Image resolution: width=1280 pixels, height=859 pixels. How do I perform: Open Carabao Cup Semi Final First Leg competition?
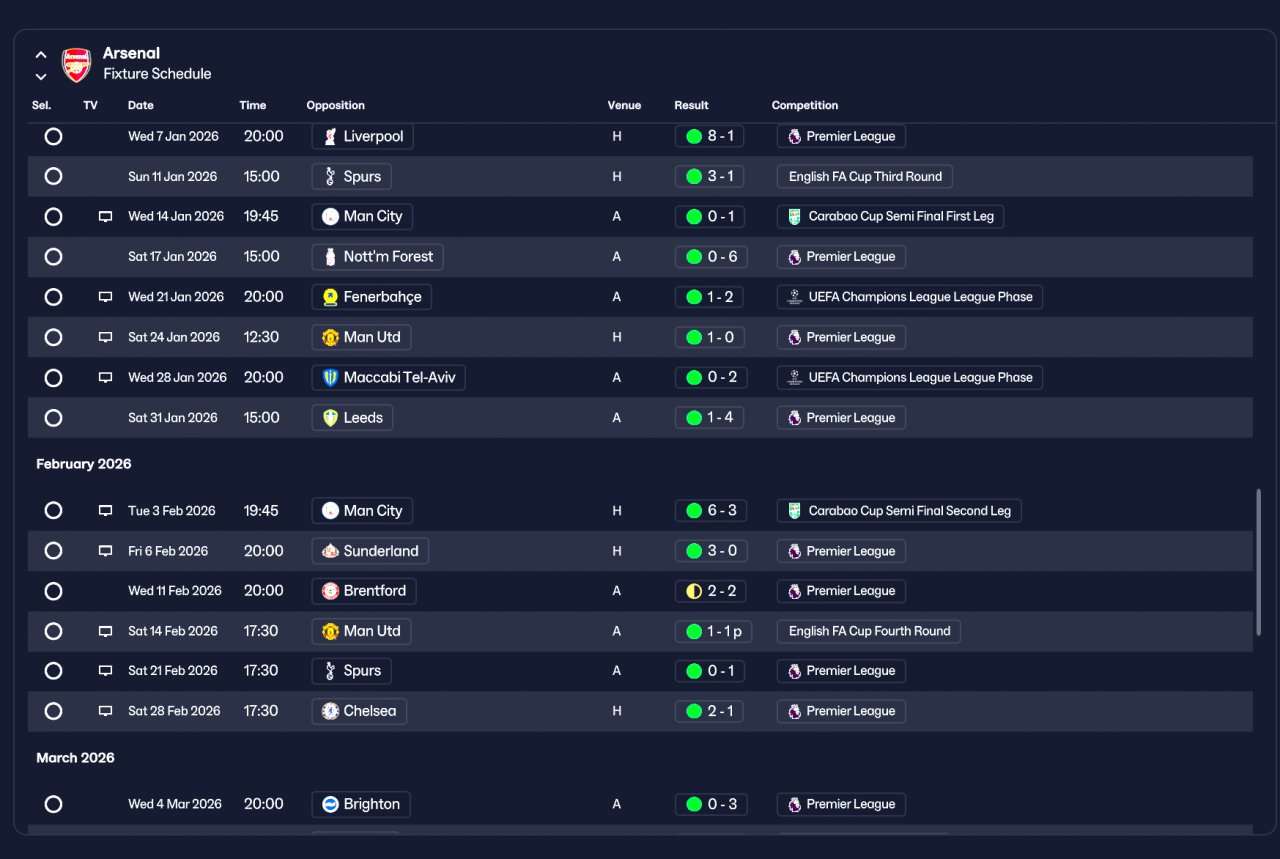(x=890, y=217)
